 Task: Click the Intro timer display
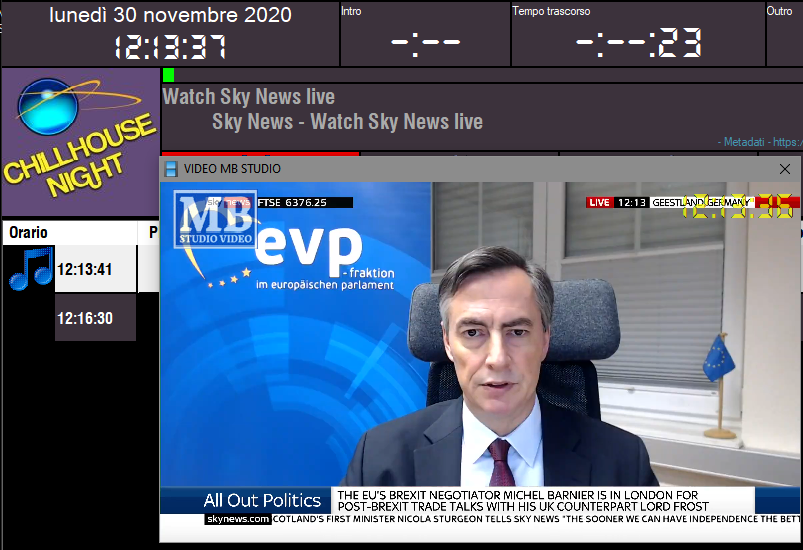click(x=425, y=42)
